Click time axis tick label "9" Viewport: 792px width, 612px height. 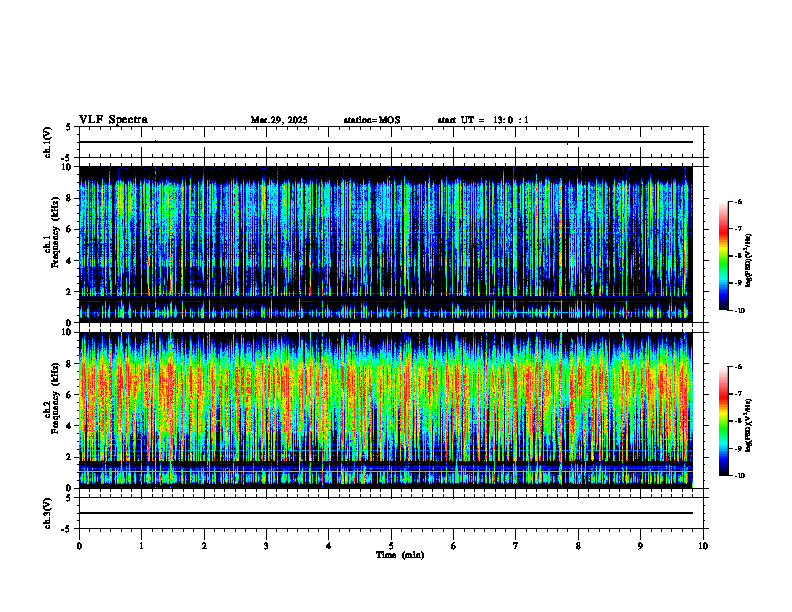640,546
